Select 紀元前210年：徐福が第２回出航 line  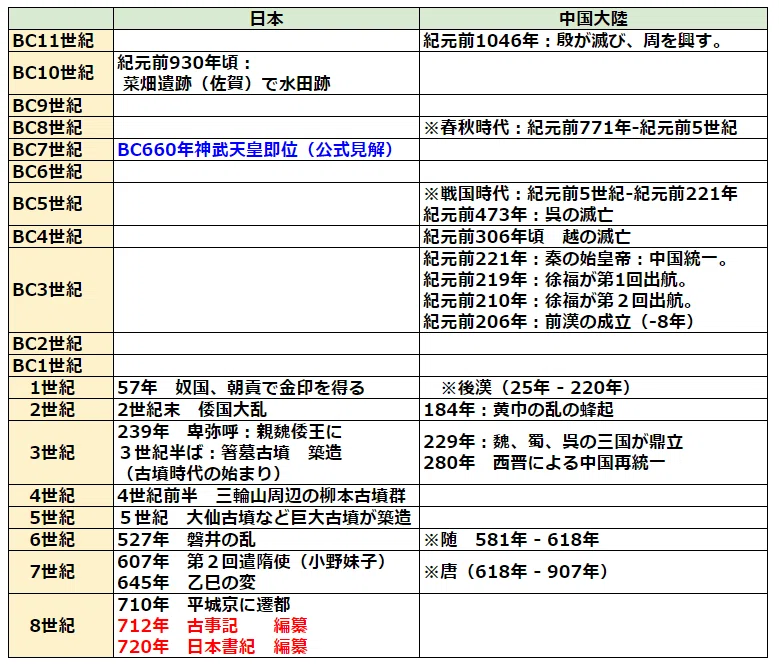[x=557, y=301]
